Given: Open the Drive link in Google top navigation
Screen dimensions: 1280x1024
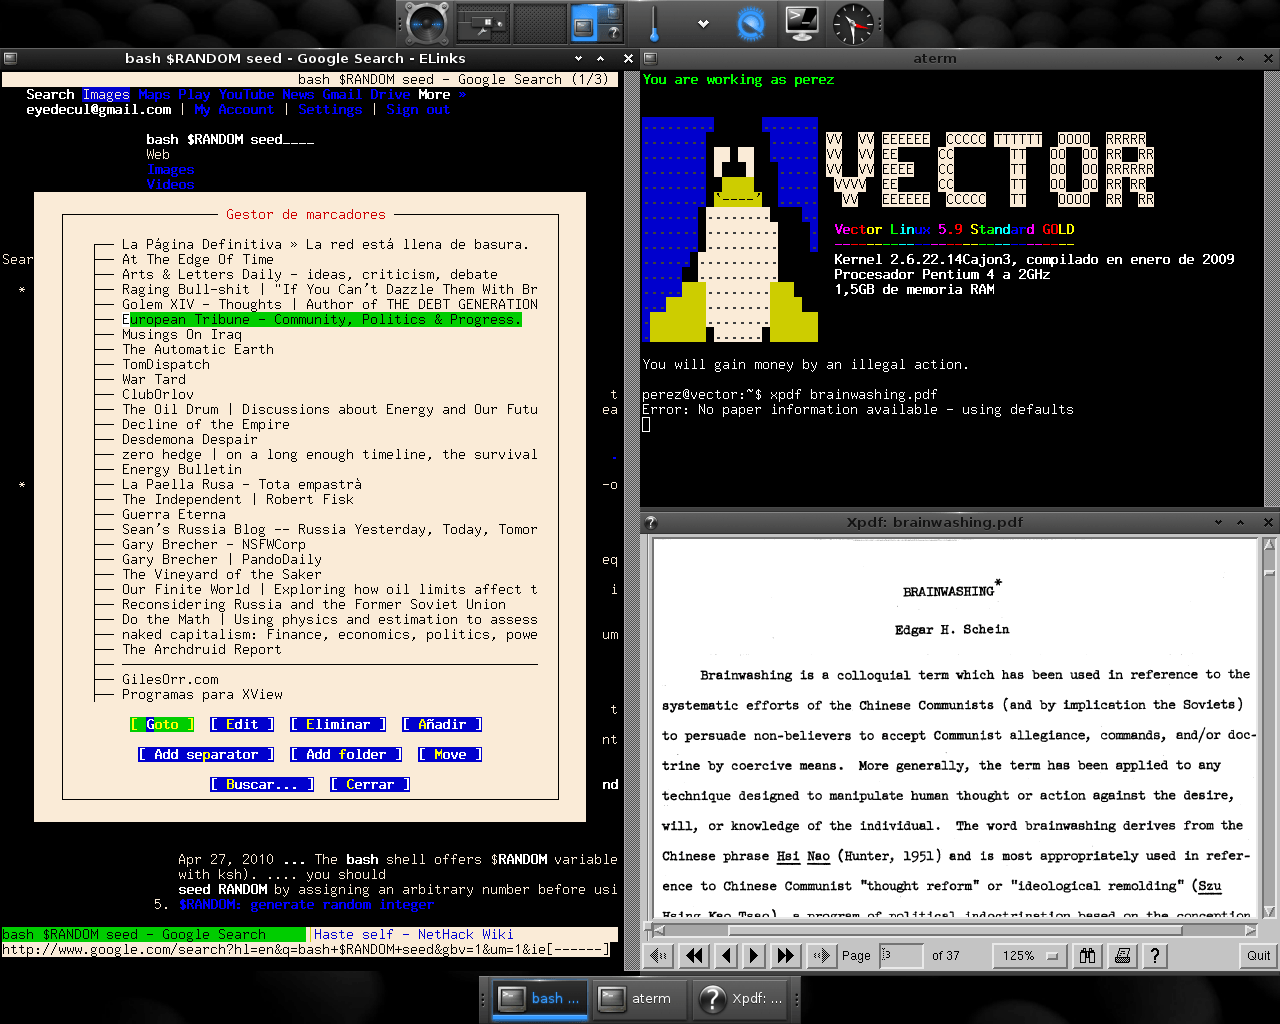Looking at the screenshot, I should coord(390,95).
